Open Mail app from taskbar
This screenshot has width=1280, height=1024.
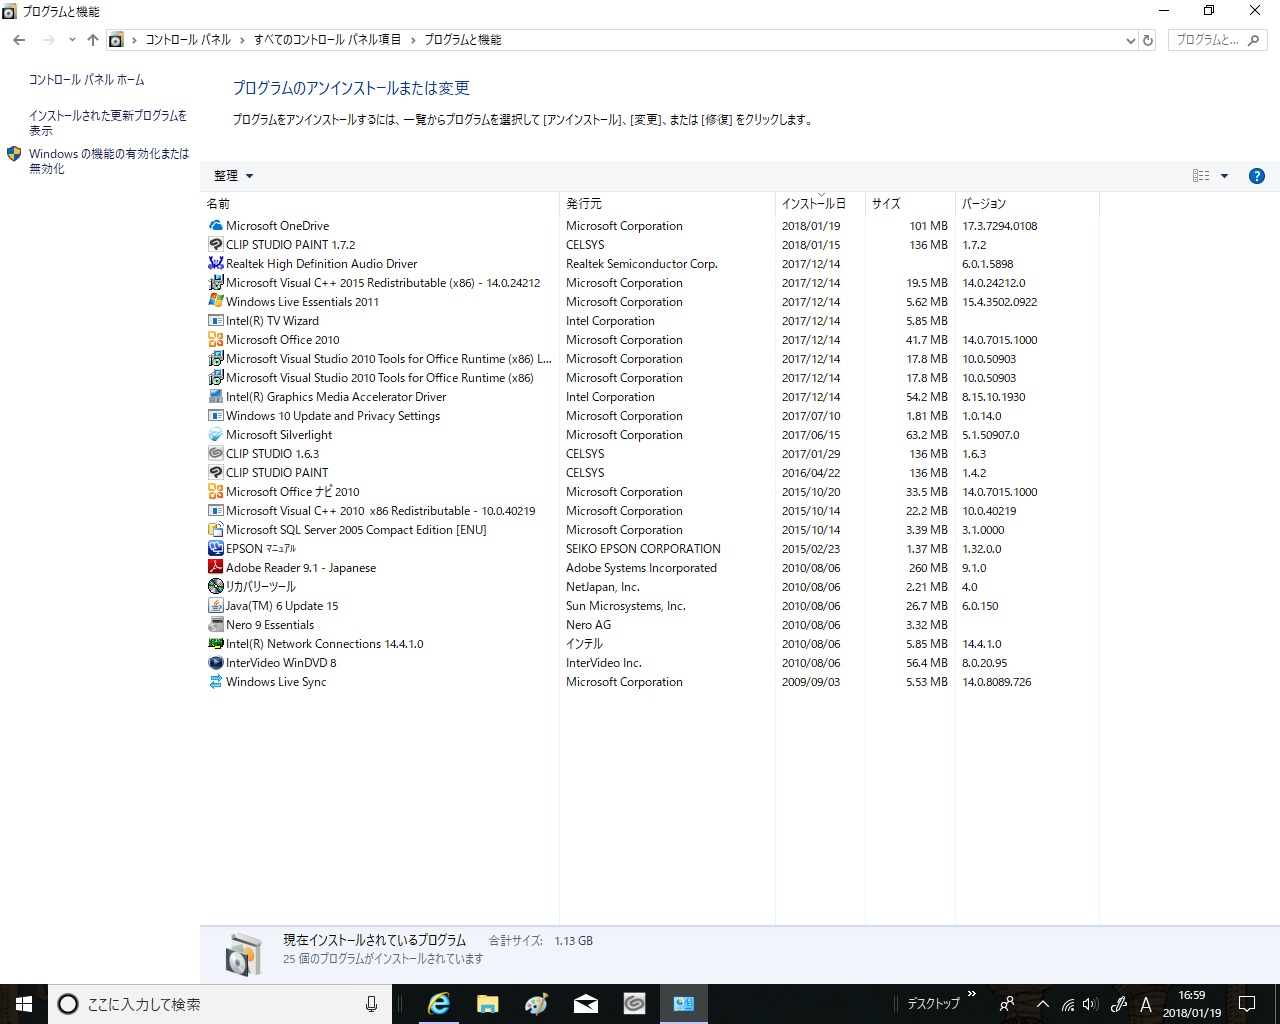pyautogui.click(x=586, y=1004)
